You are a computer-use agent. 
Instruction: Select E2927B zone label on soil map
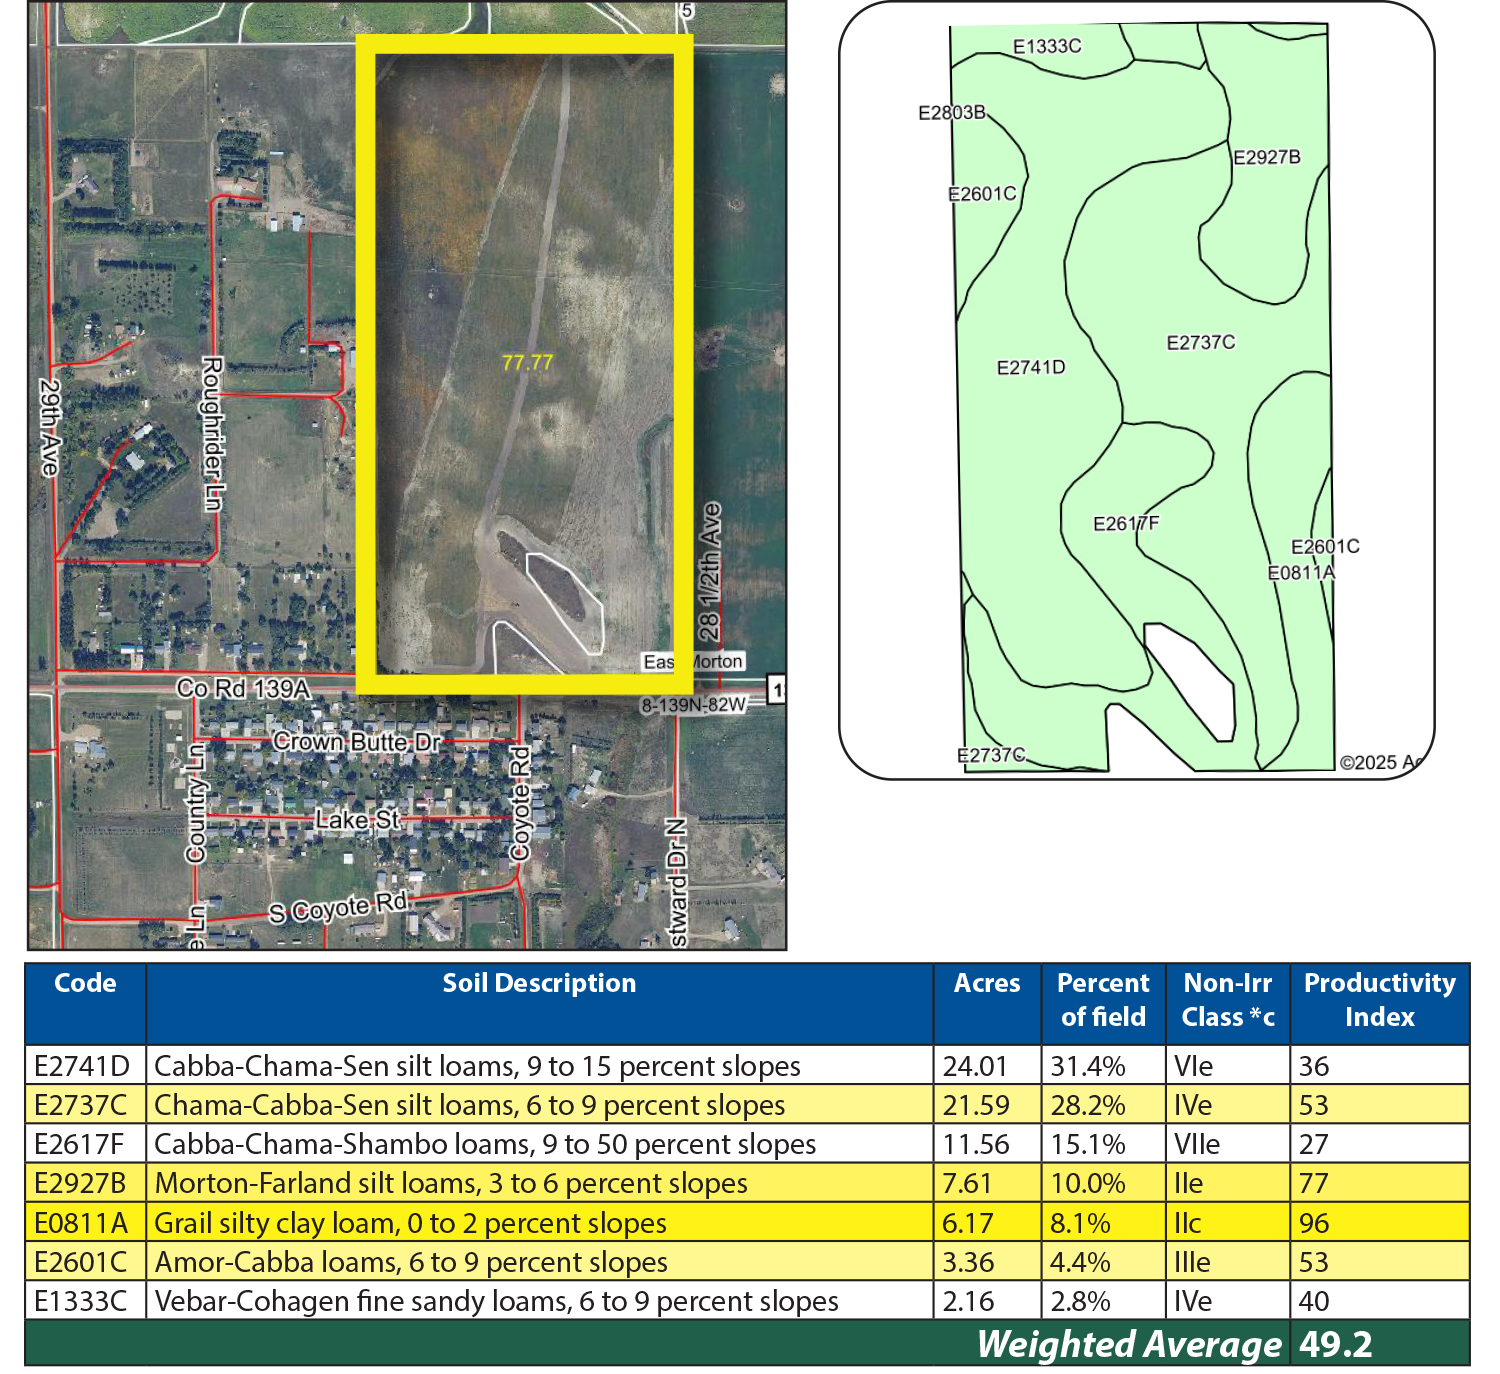[1266, 158]
